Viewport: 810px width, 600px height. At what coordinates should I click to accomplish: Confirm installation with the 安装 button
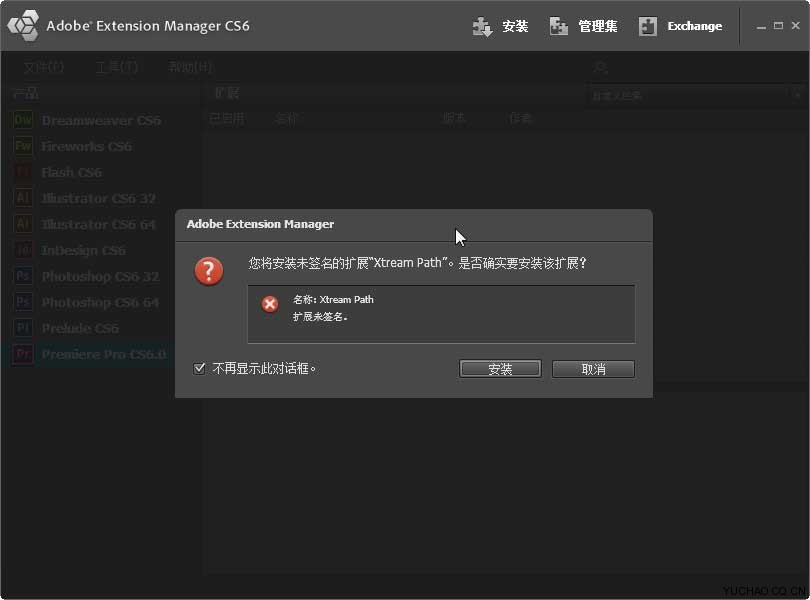pyautogui.click(x=499, y=368)
